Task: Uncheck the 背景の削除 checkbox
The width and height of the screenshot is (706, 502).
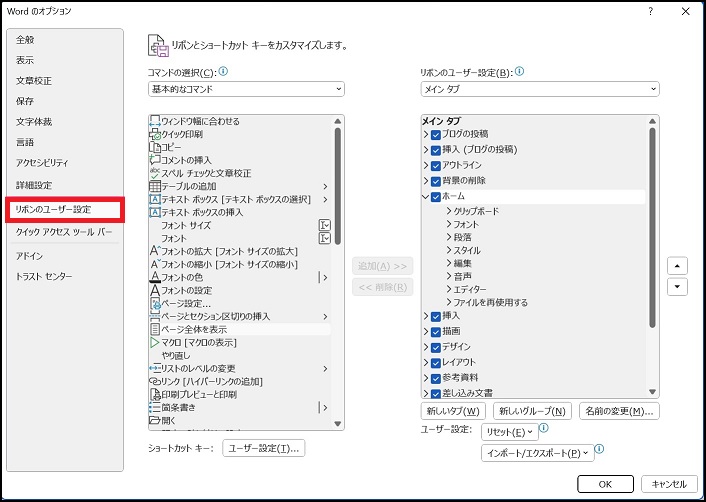Action: pos(435,181)
